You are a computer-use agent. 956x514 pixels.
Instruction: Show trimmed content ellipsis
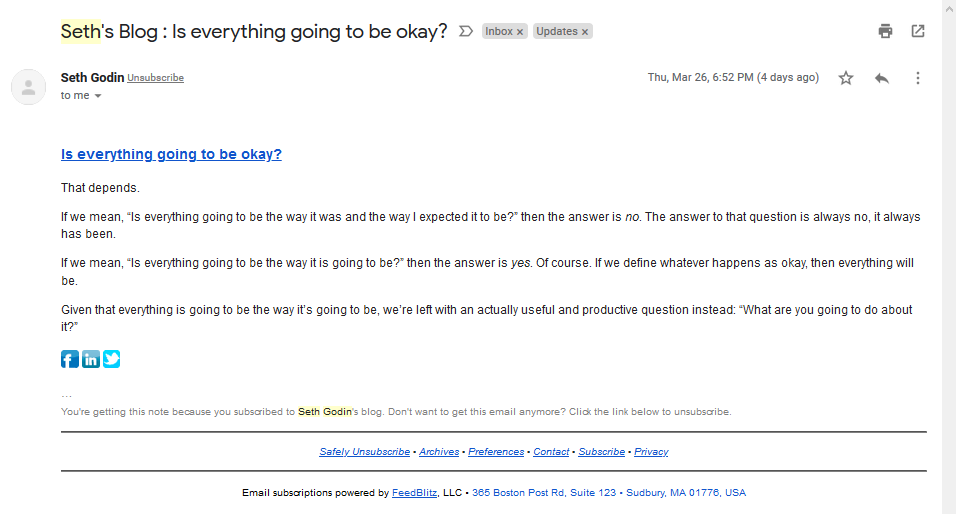[66, 396]
